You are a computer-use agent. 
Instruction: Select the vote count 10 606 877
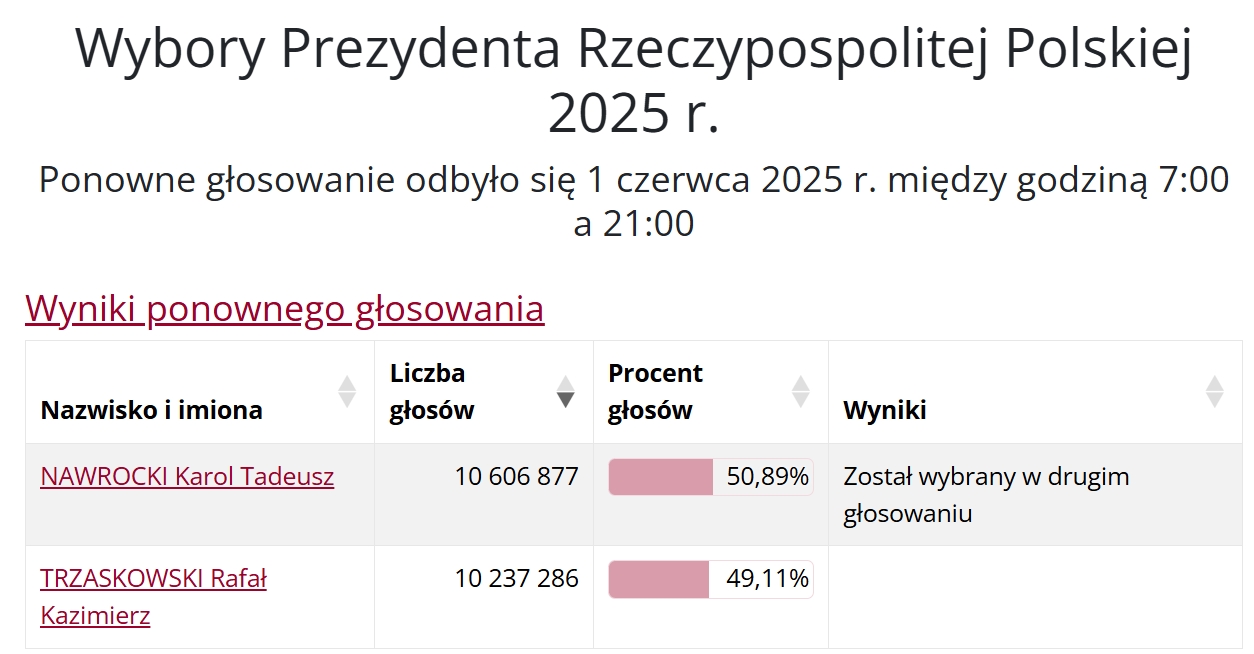pos(516,476)
